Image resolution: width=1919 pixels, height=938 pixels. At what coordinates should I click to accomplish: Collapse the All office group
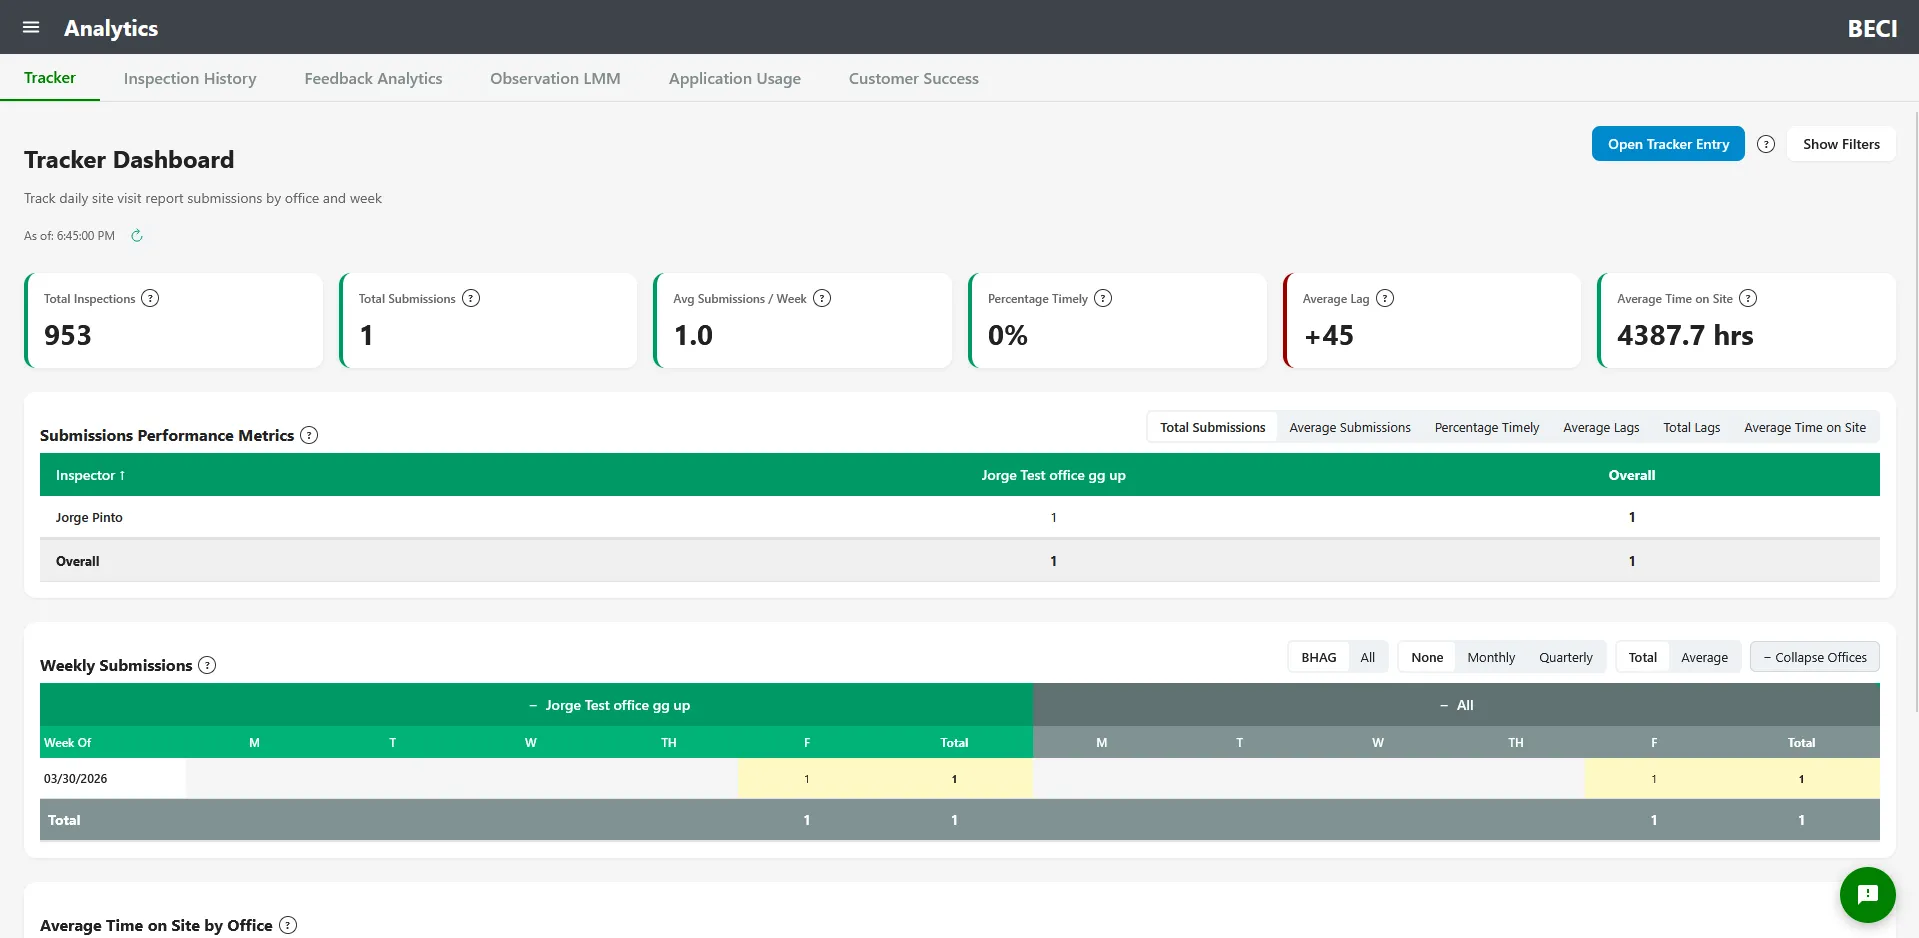pos(1444,705)
